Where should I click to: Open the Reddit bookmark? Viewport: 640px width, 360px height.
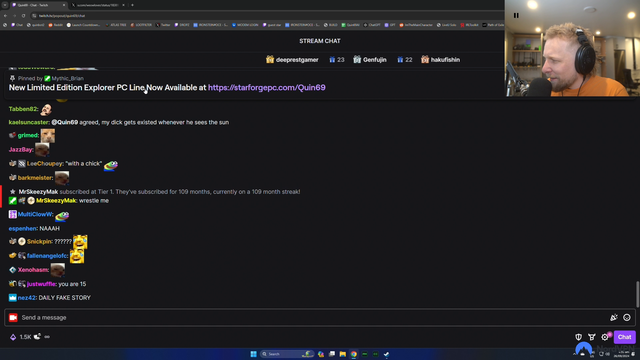[x=56, y=25]
